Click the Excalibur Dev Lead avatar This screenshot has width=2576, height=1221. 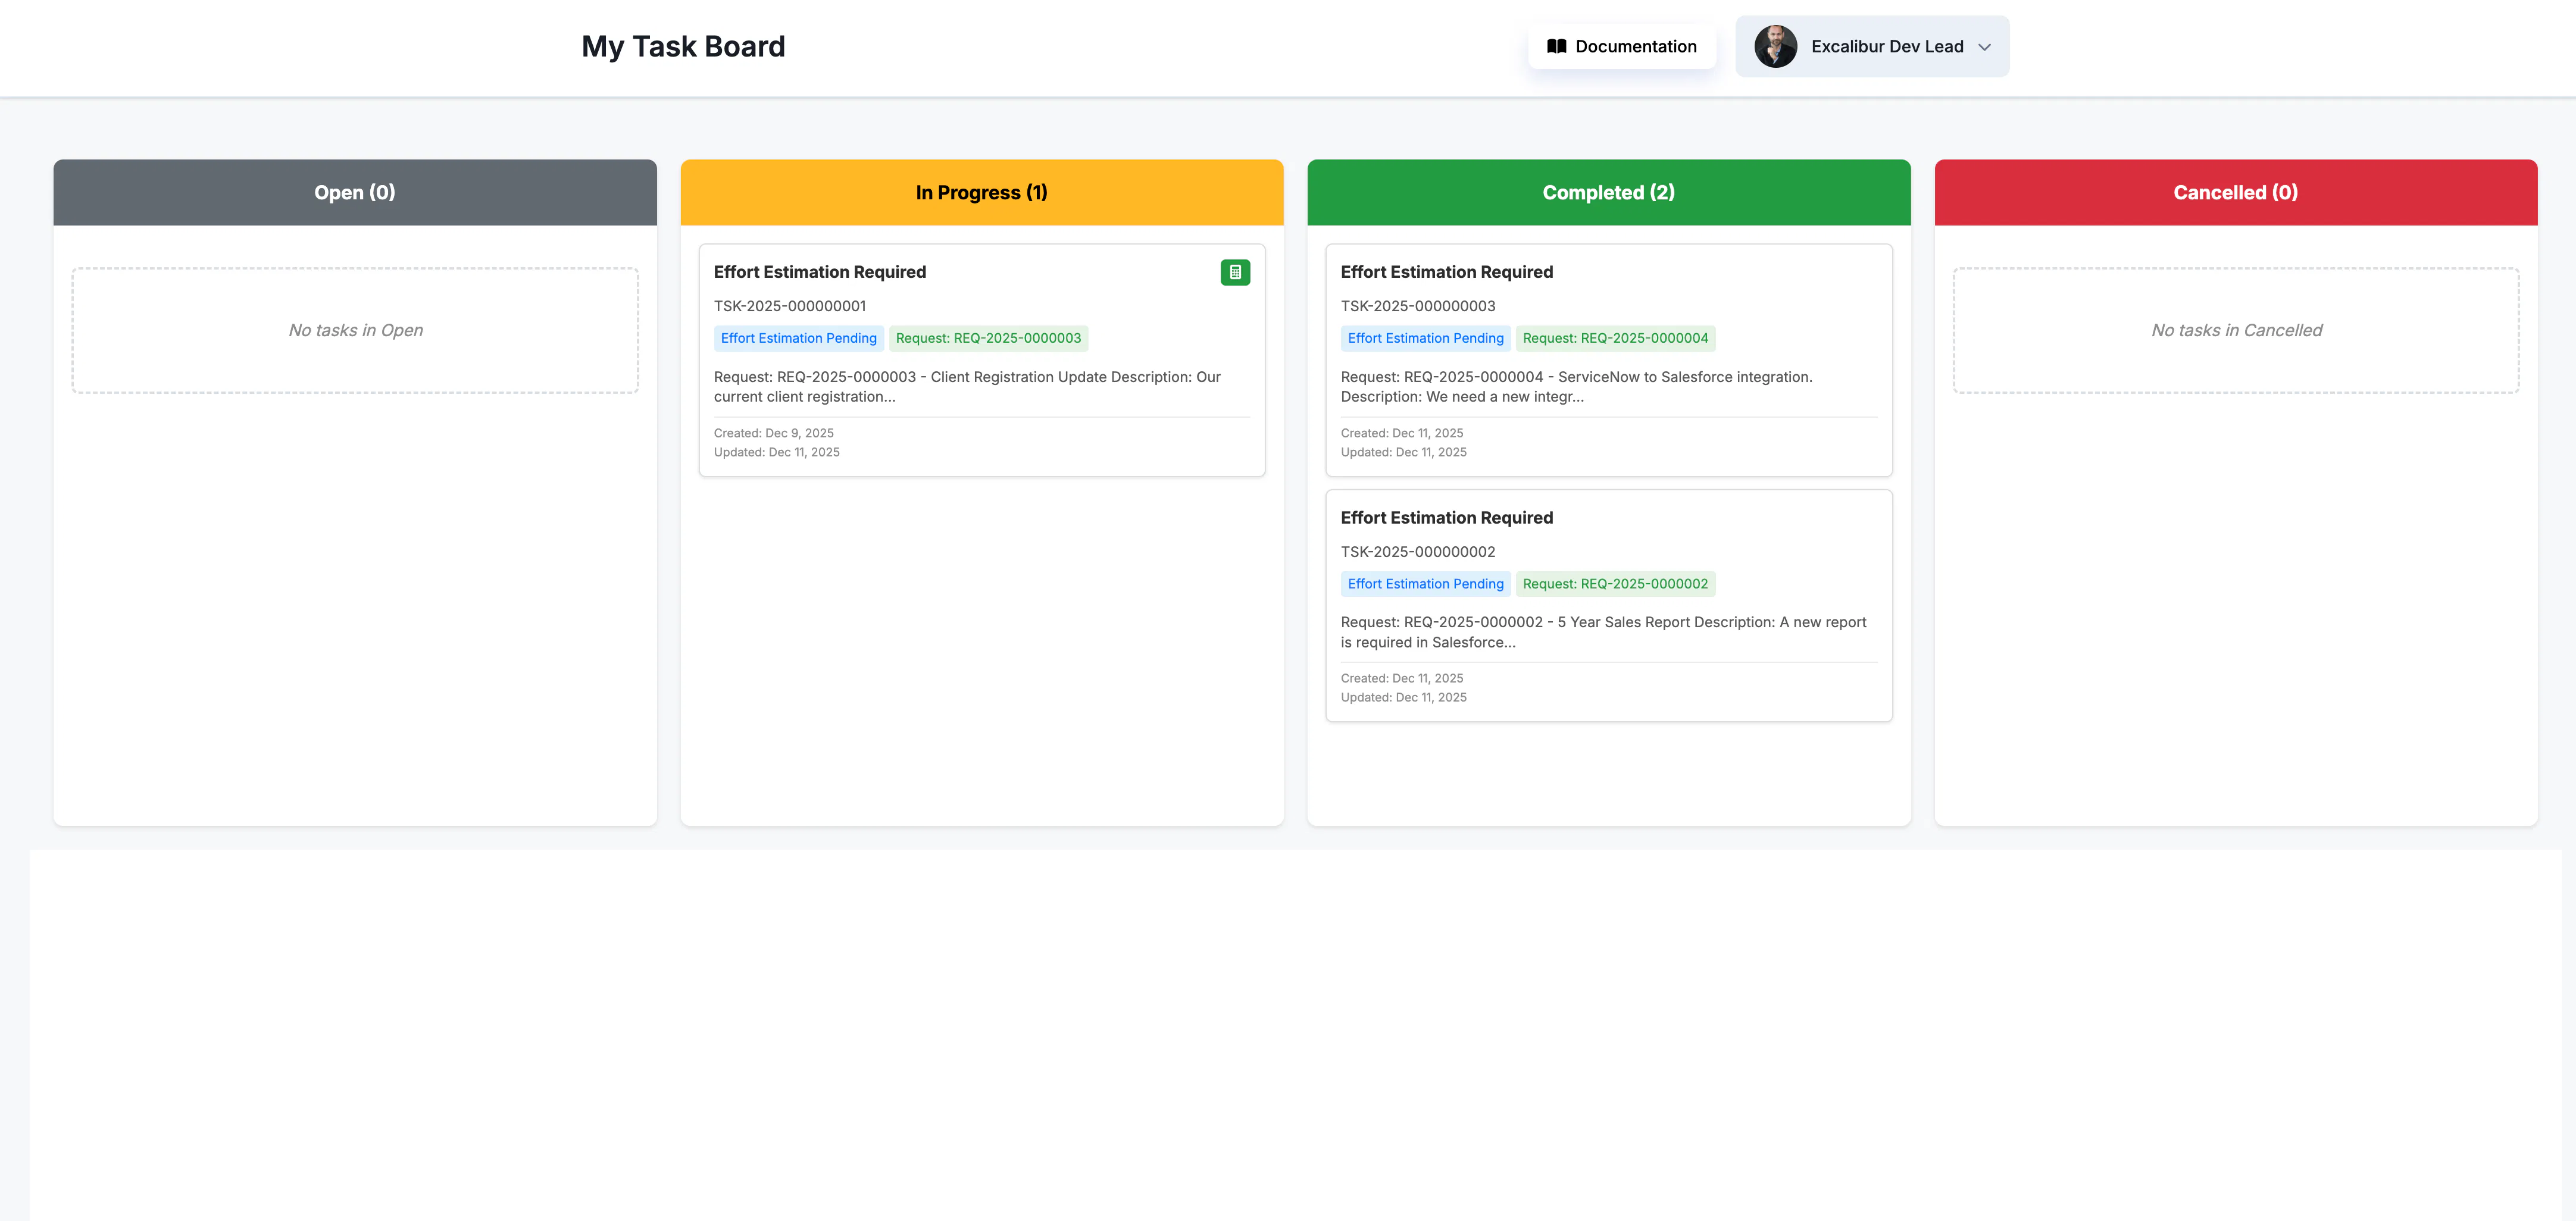coord(1775,46)
